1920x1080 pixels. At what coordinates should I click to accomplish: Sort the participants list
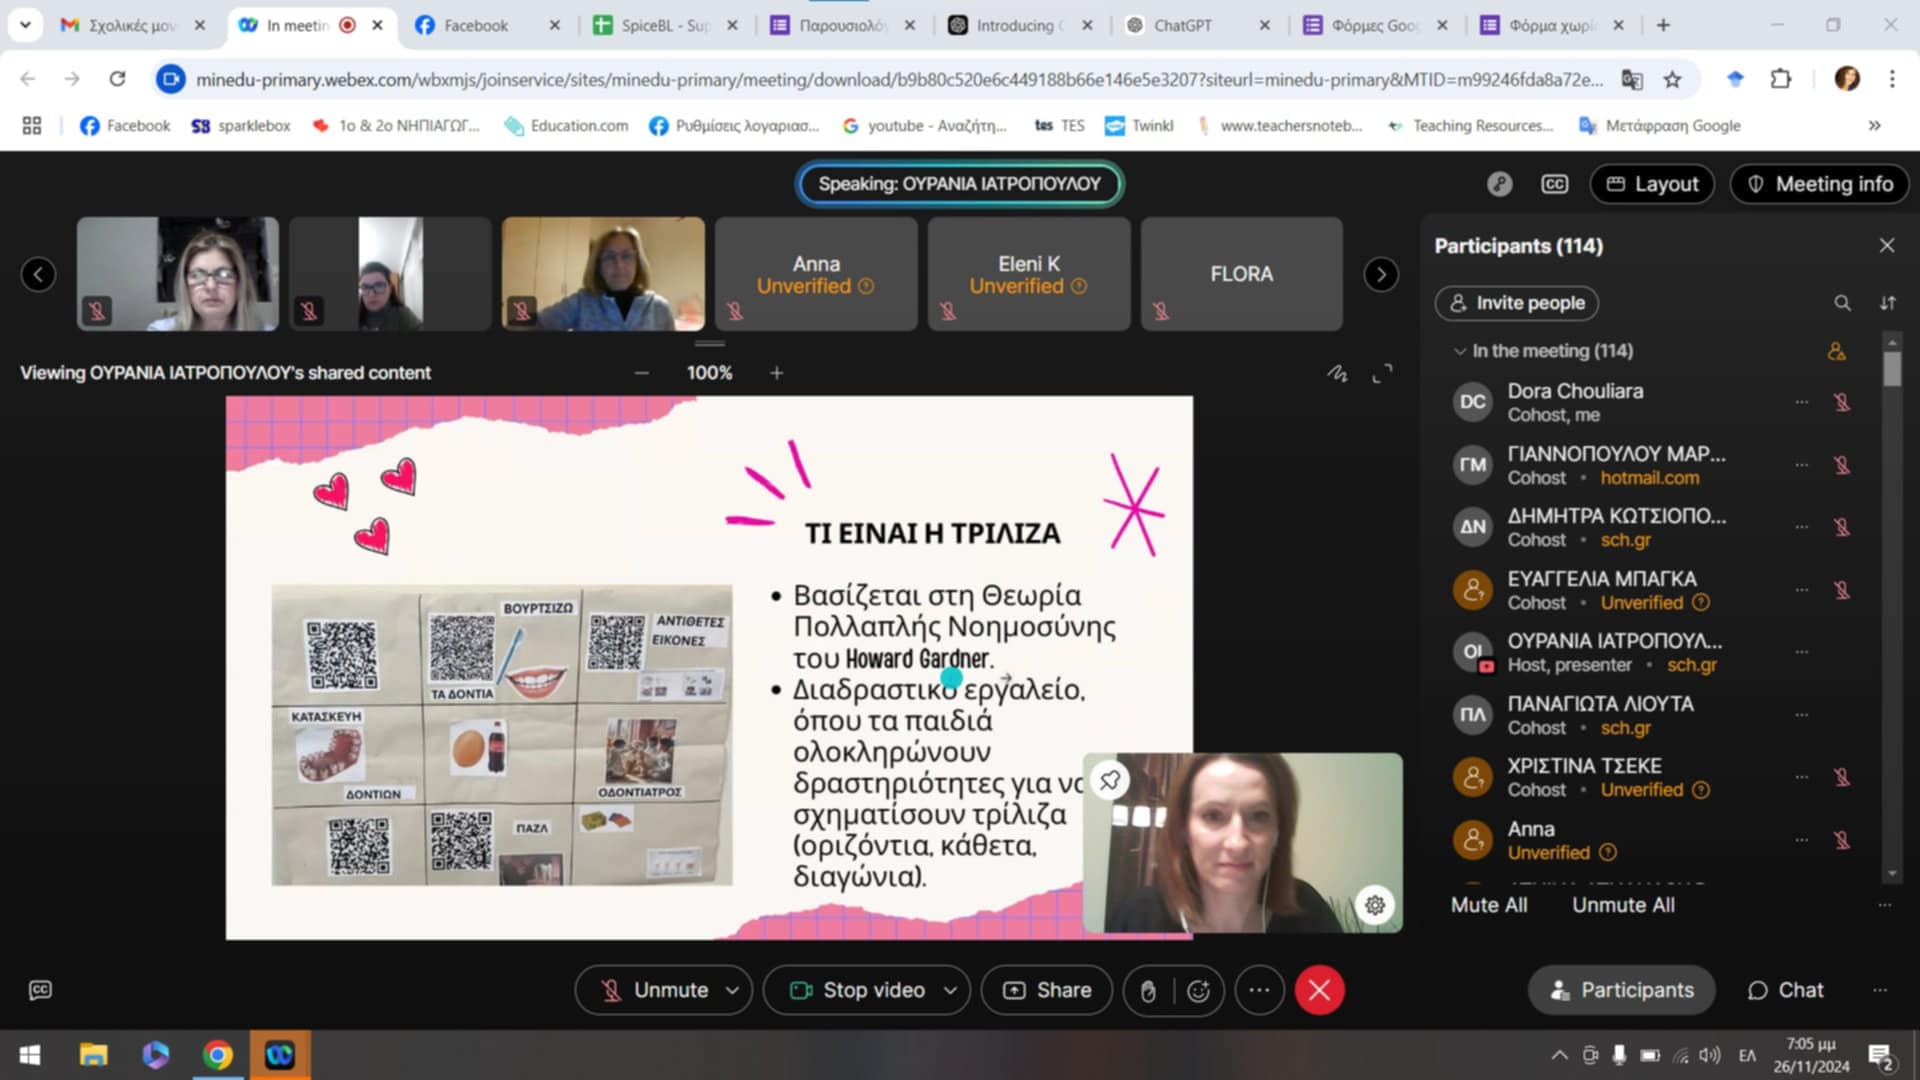[1887, 303]
